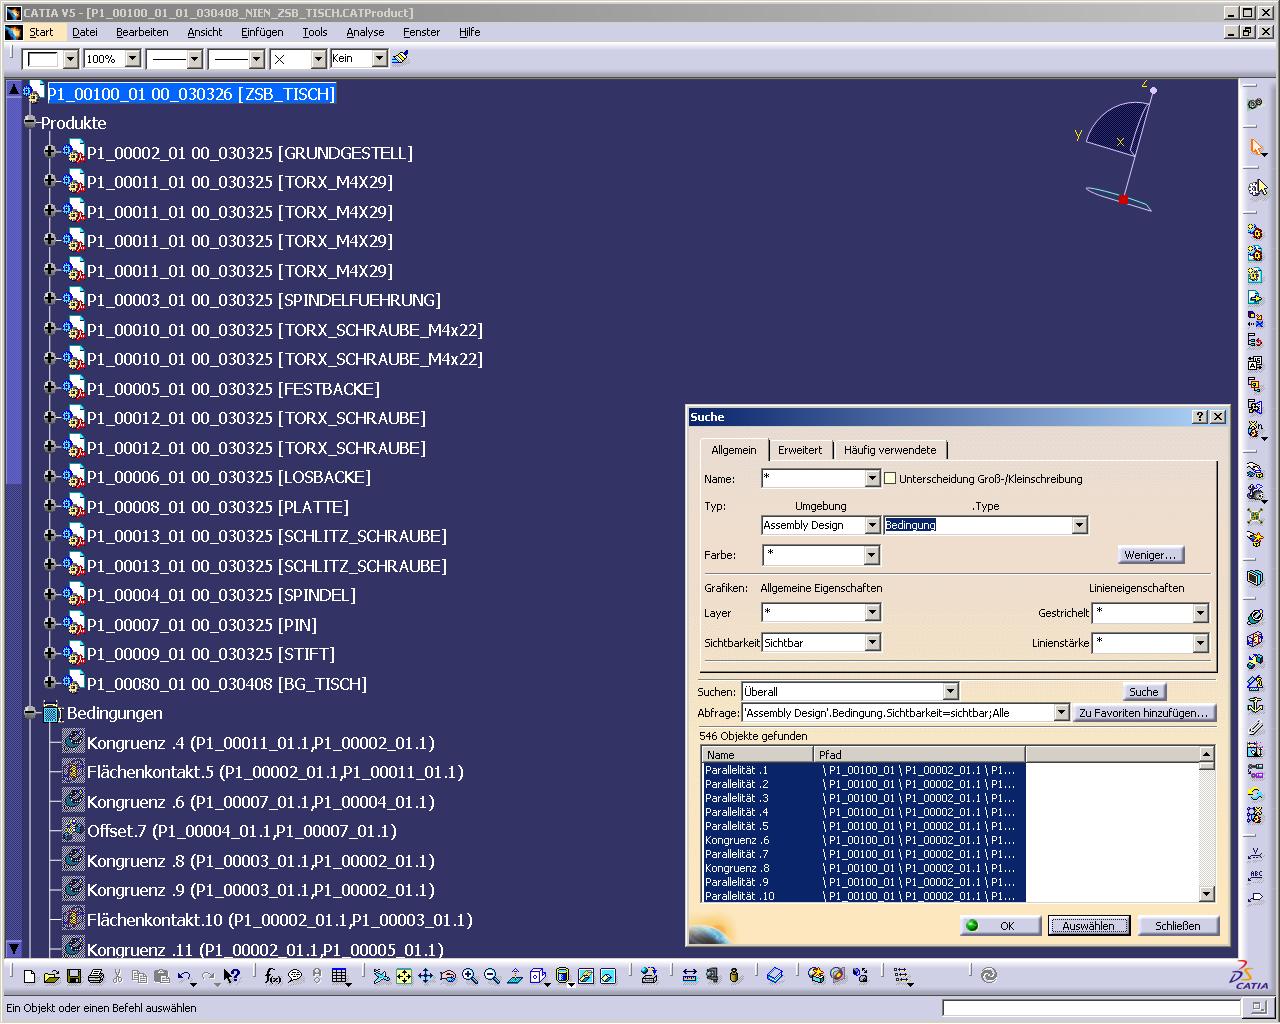Expand the FESTBACKE tree node

point(50,388)
